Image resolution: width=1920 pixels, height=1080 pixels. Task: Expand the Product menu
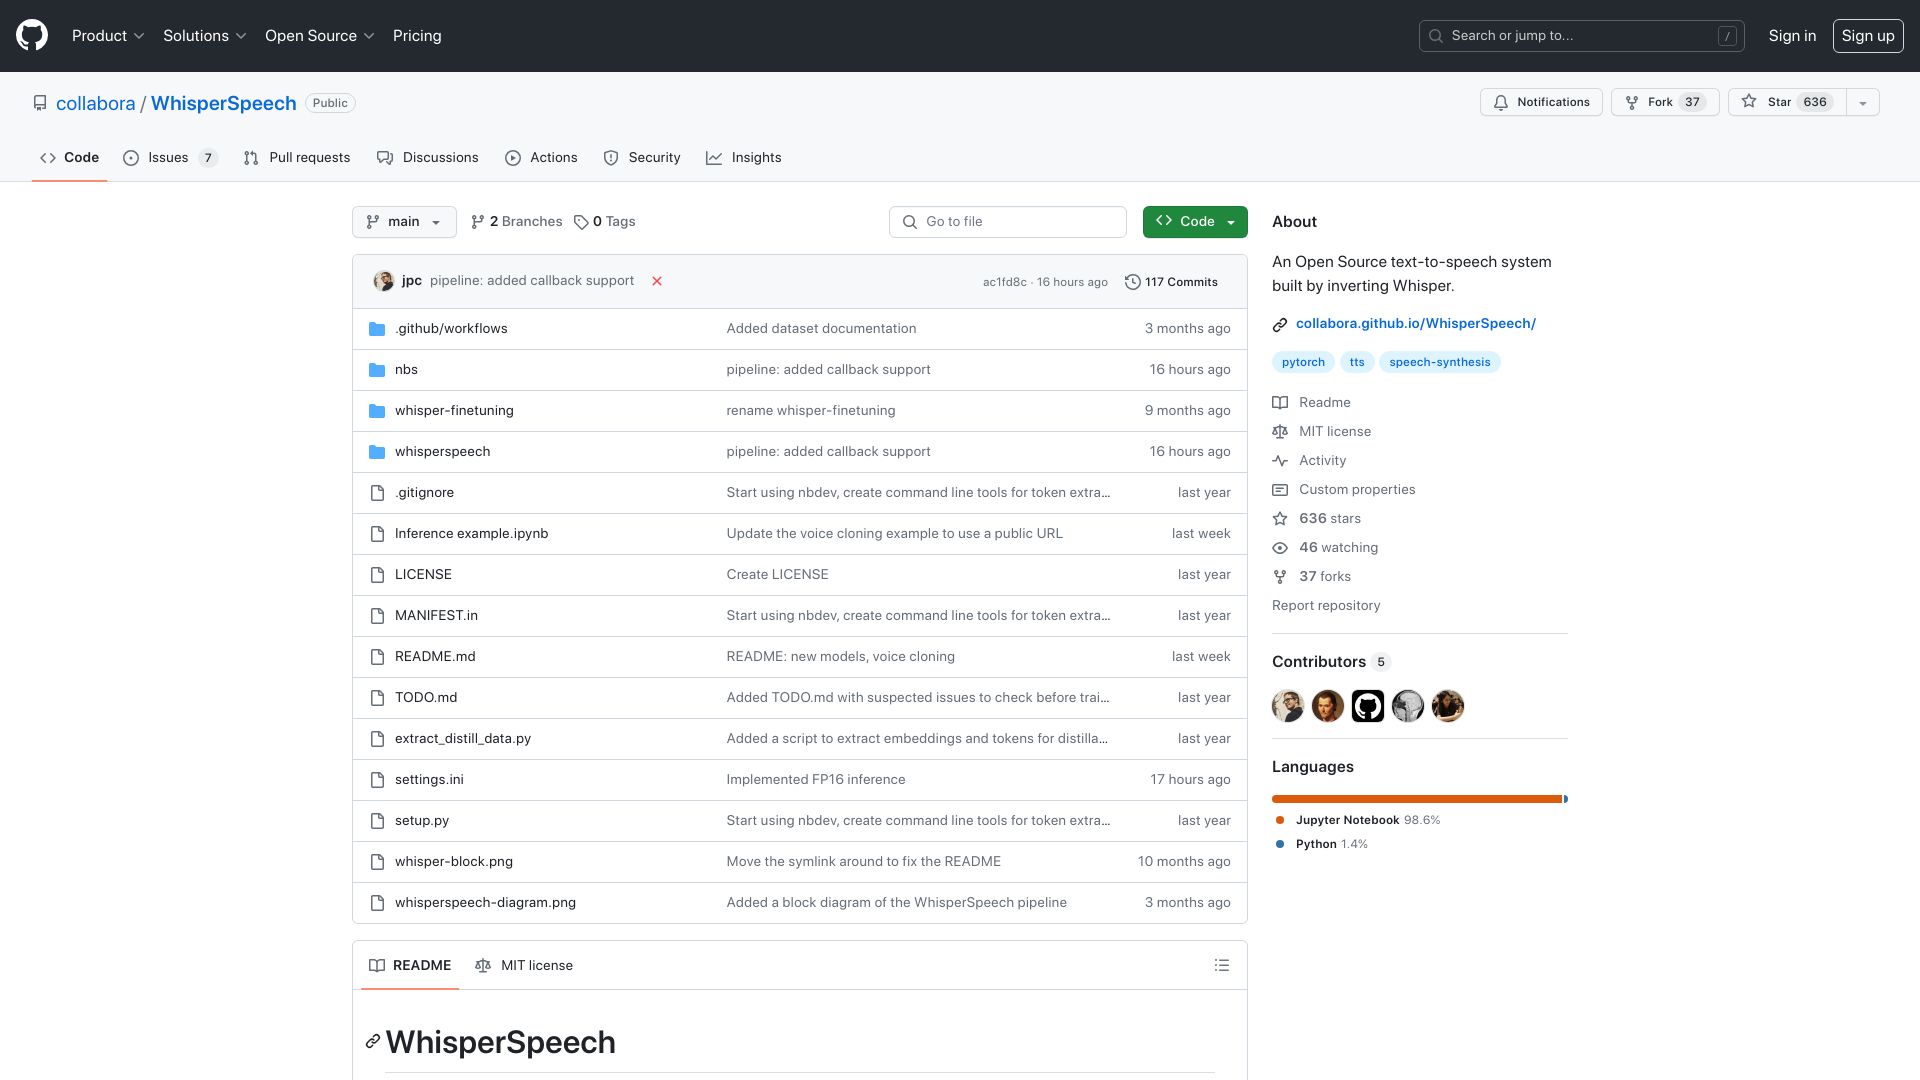(108, 36)
